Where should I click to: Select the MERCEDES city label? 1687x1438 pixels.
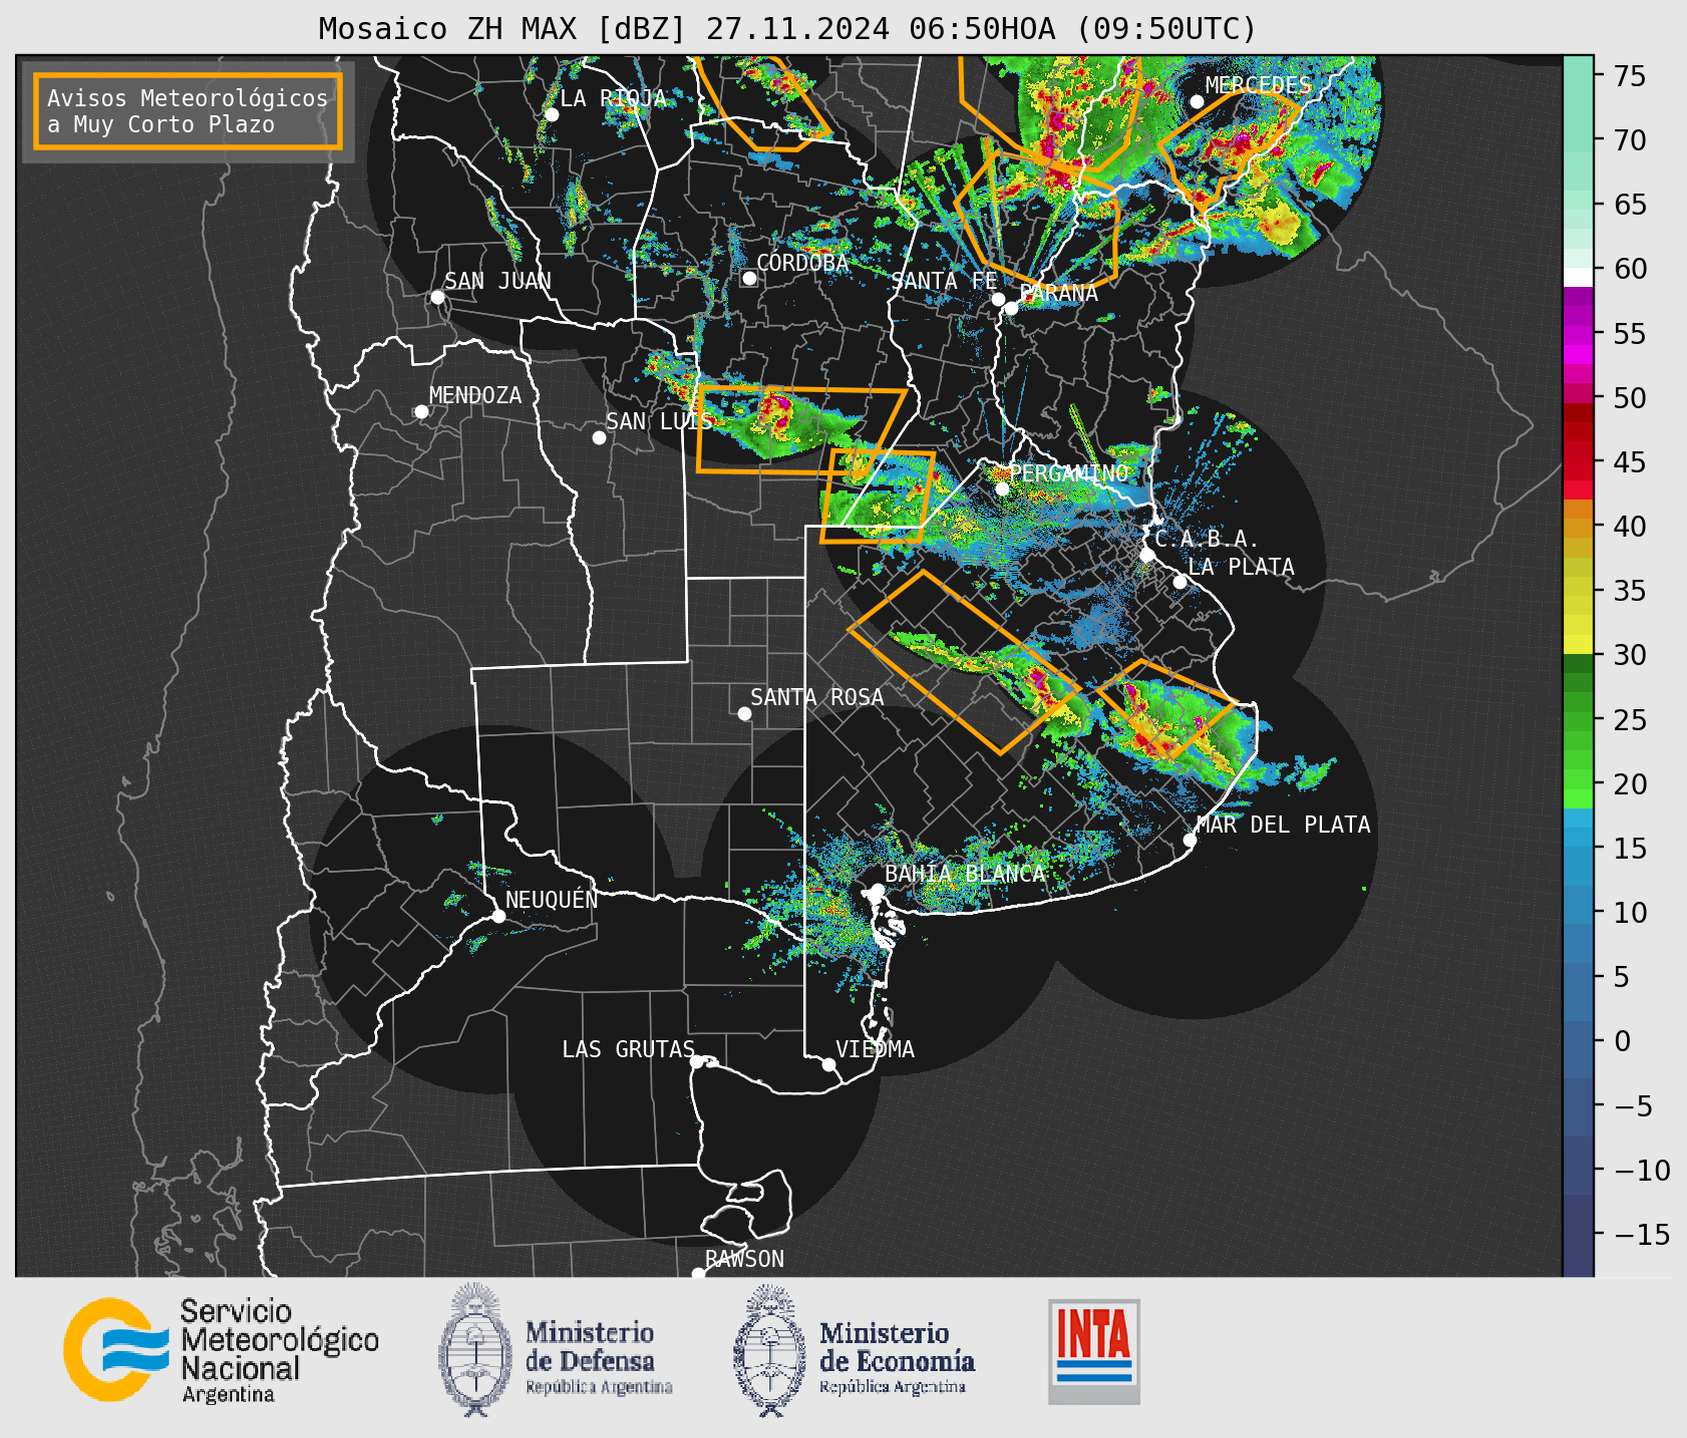click(1258, 85)
